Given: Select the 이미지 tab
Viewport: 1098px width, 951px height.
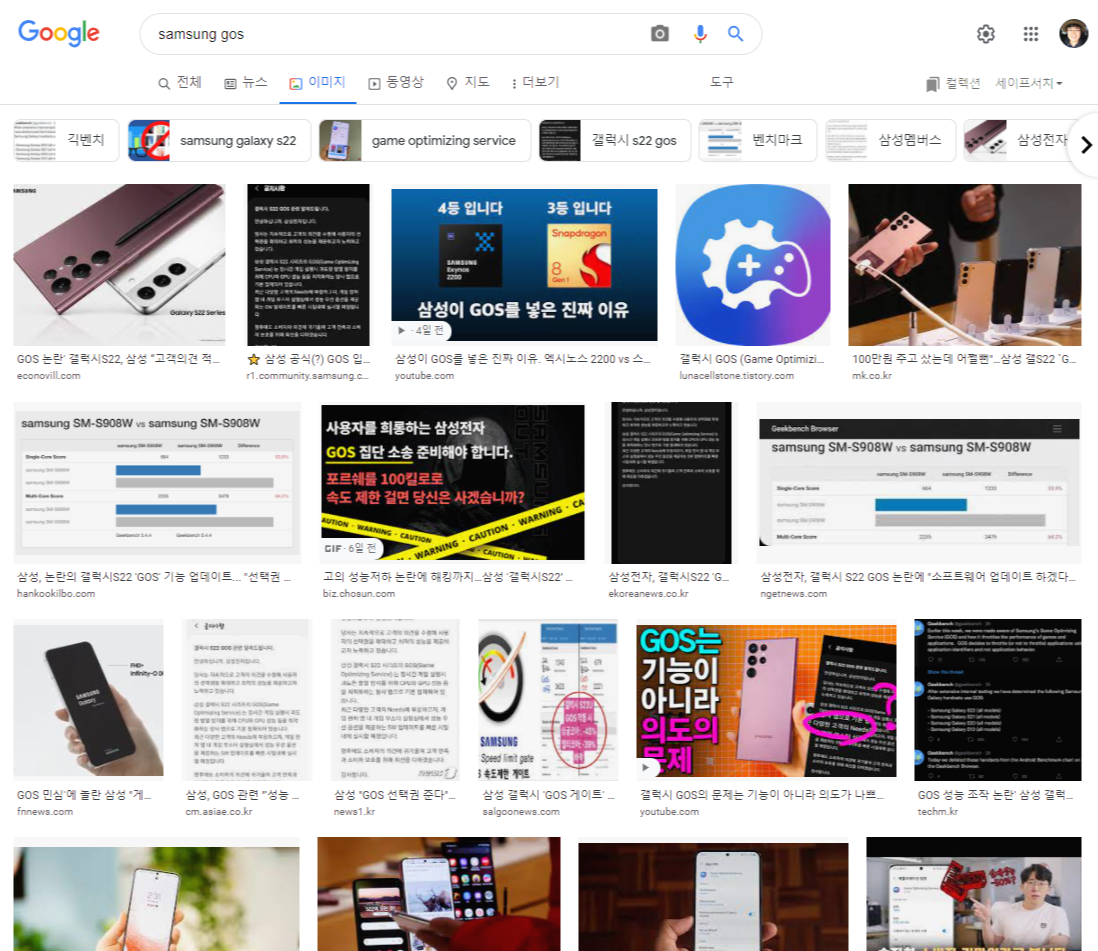Looking at the screenshot, I should (317, 83).
